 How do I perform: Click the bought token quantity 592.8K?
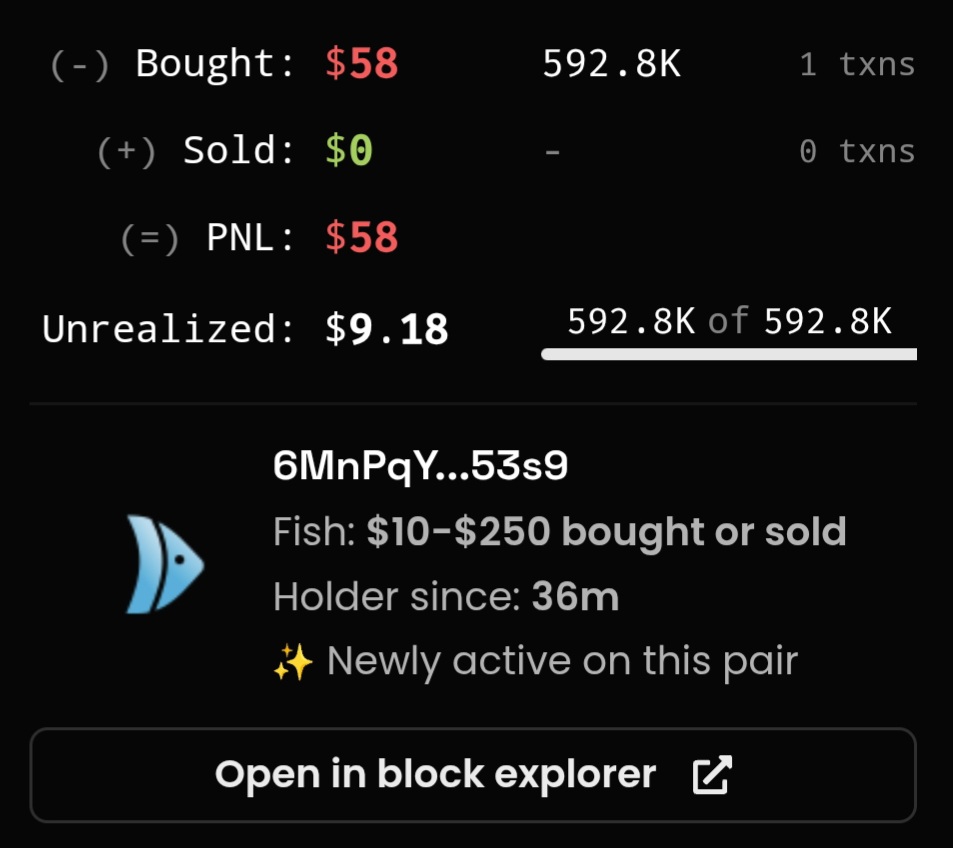click(611, 65)
